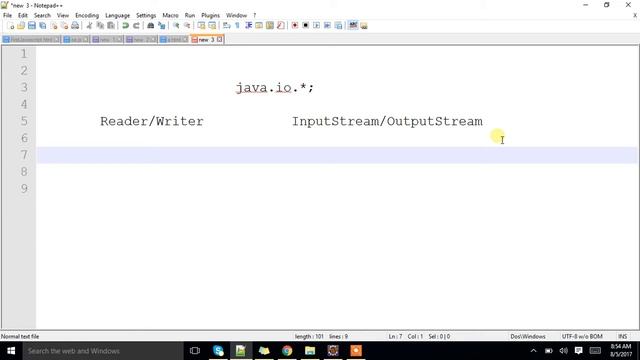Print the document using the Print icon

pos(75,26)
